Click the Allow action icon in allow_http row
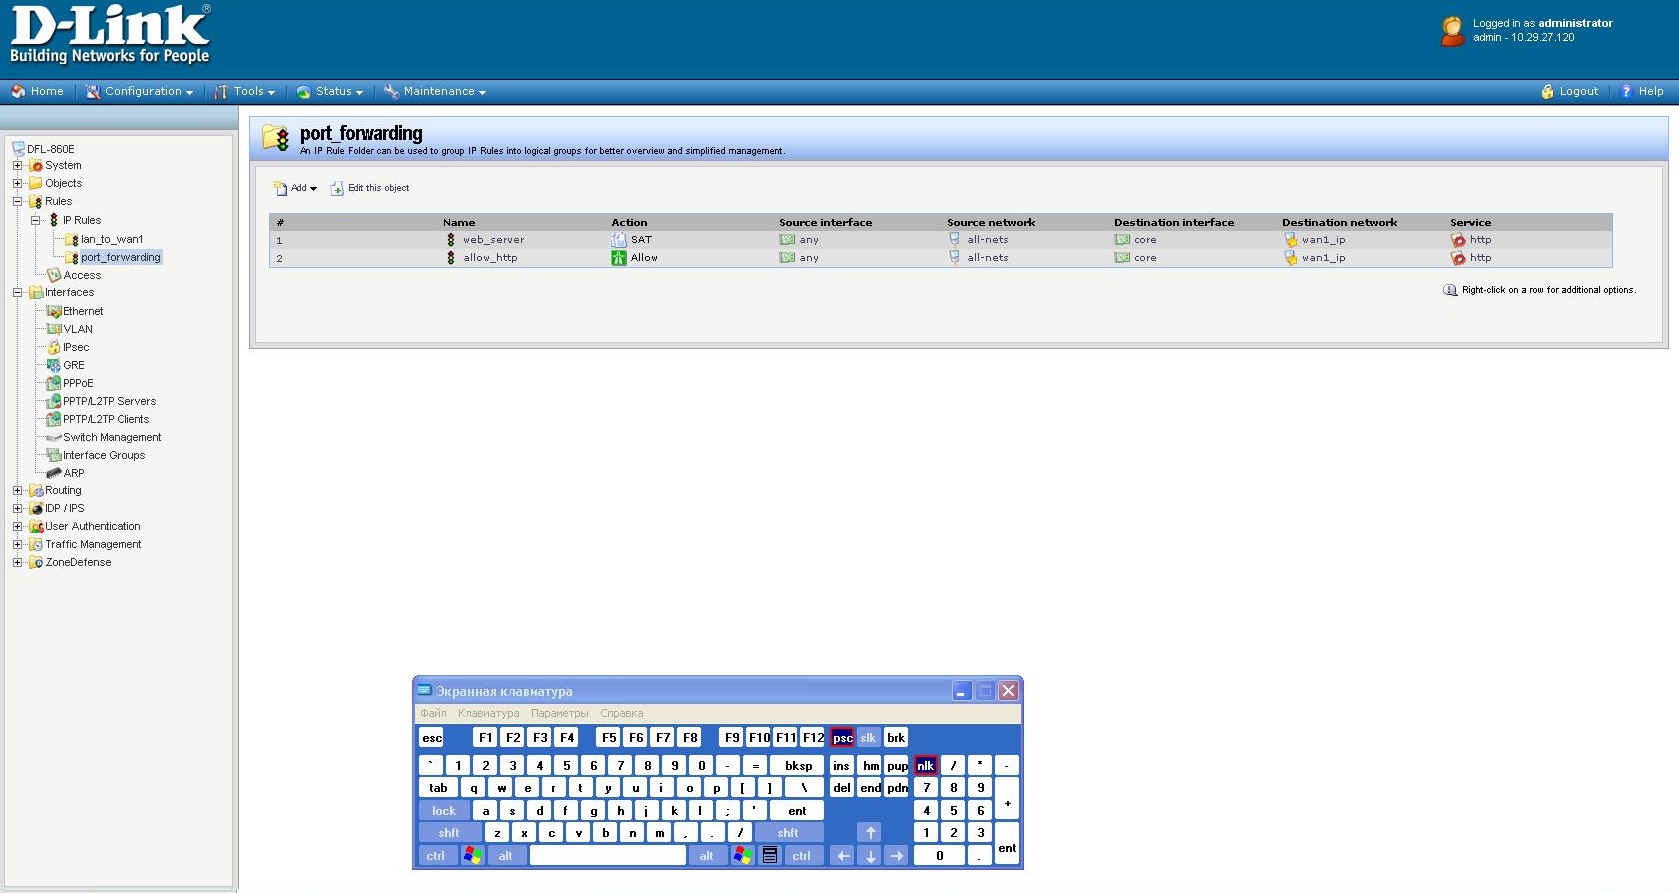The image size is (1679, 893). [619, 258]
